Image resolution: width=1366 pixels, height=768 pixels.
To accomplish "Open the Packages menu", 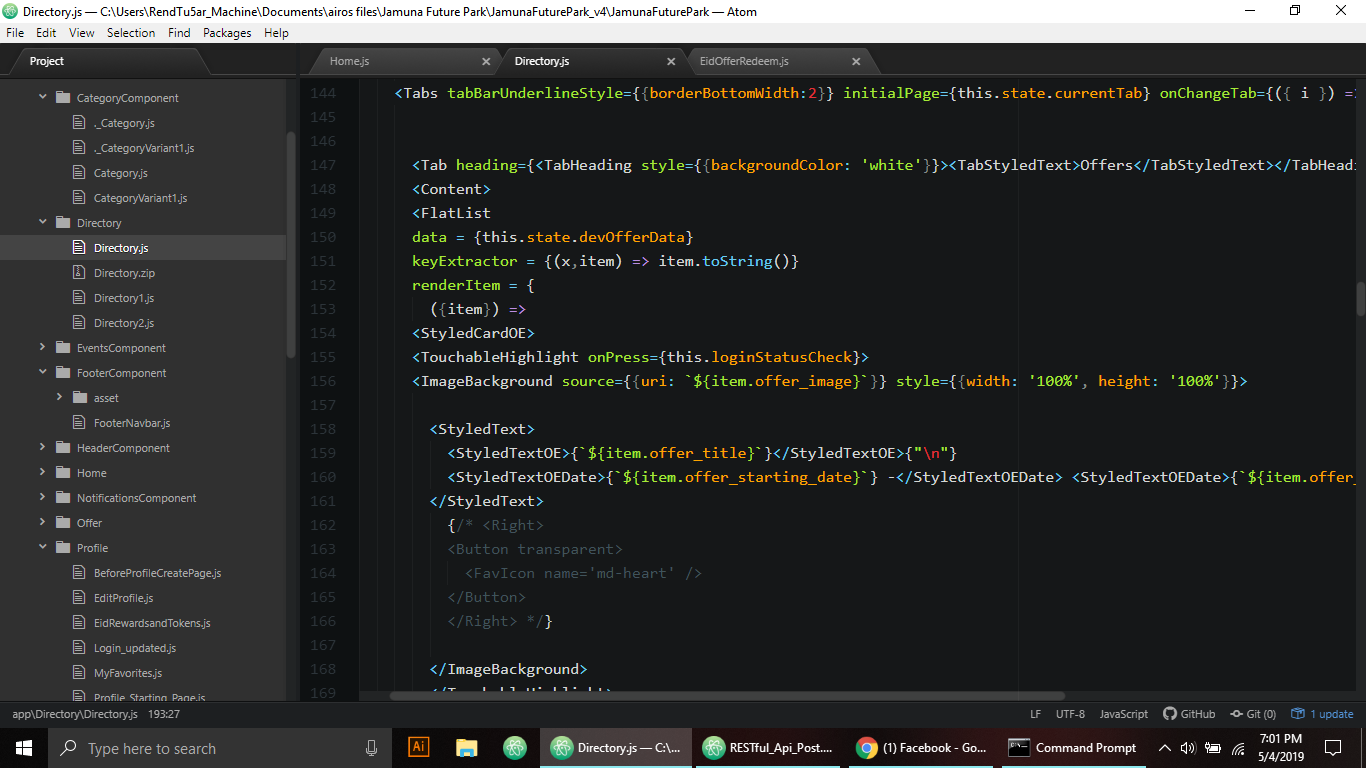I will pyautogui.click(x=227, y=32).
